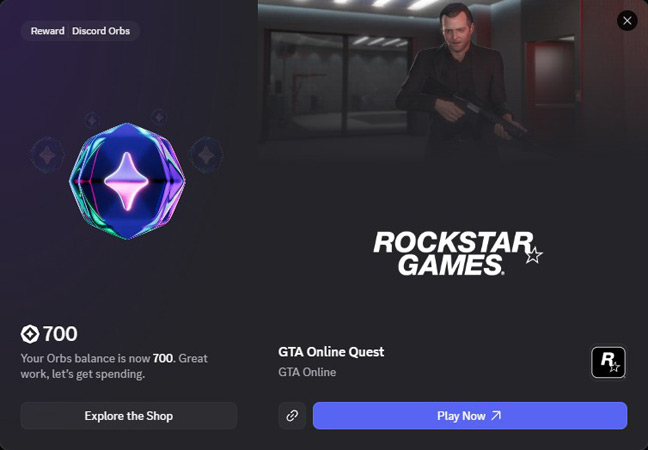Click the small faded orb above-right of main orb
Screen dimensions: 648x450
pos(159,117)
